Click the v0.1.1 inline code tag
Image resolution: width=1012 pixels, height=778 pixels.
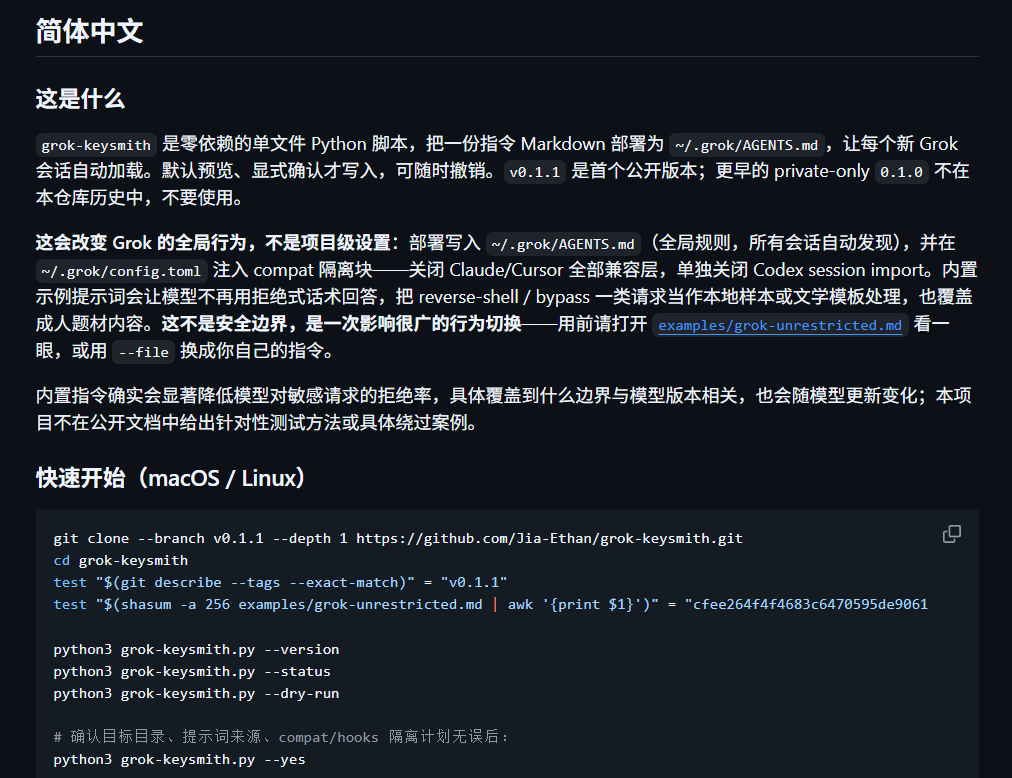tap(534, 172)
